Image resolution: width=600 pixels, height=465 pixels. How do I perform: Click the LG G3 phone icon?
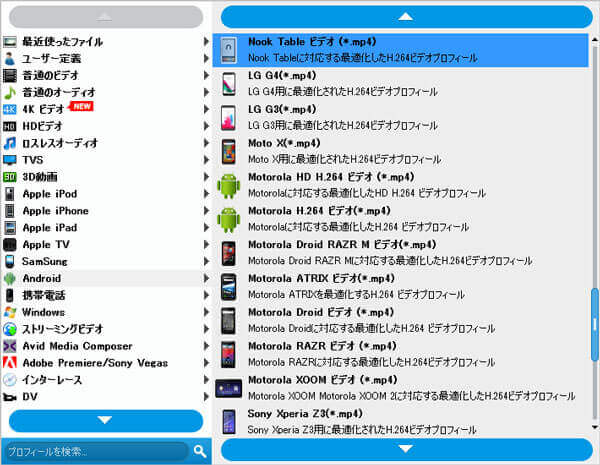[x=229, y=117]
